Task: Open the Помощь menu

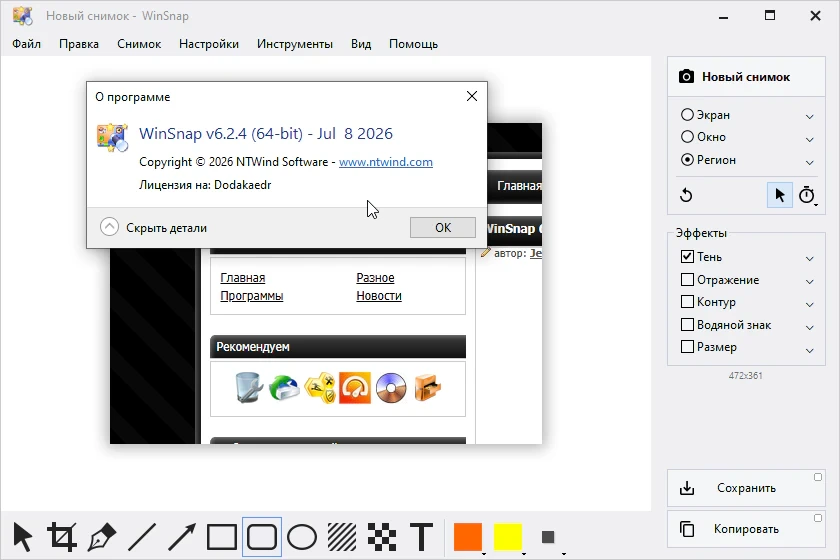Action: 413,44
